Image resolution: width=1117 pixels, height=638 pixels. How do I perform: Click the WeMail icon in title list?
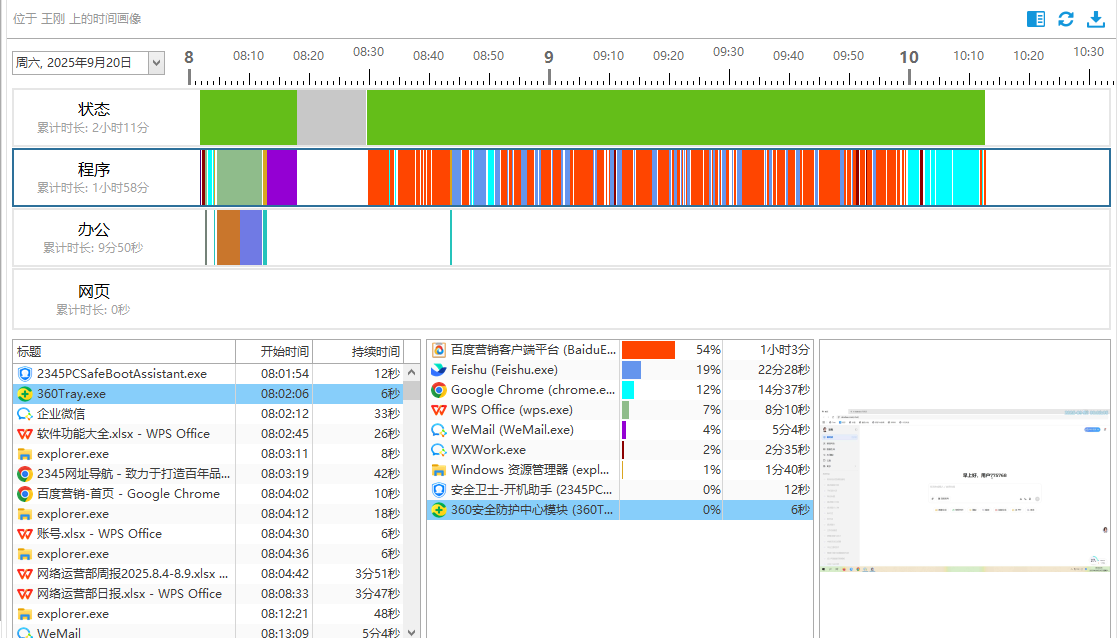point(25,632)
